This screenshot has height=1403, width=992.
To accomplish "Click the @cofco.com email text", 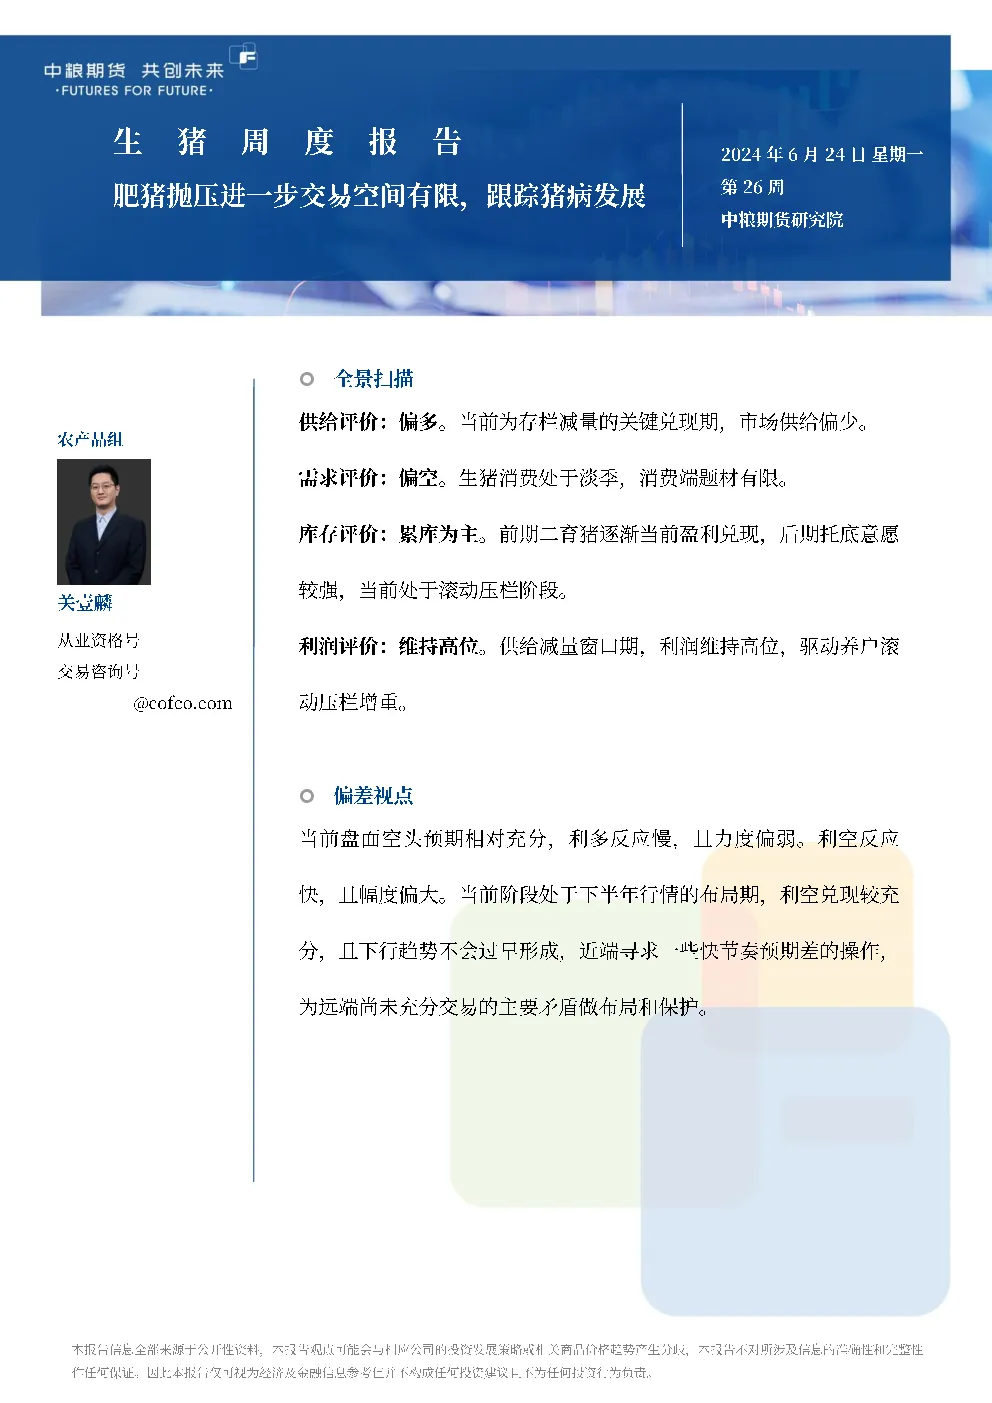I will point(183,703).
